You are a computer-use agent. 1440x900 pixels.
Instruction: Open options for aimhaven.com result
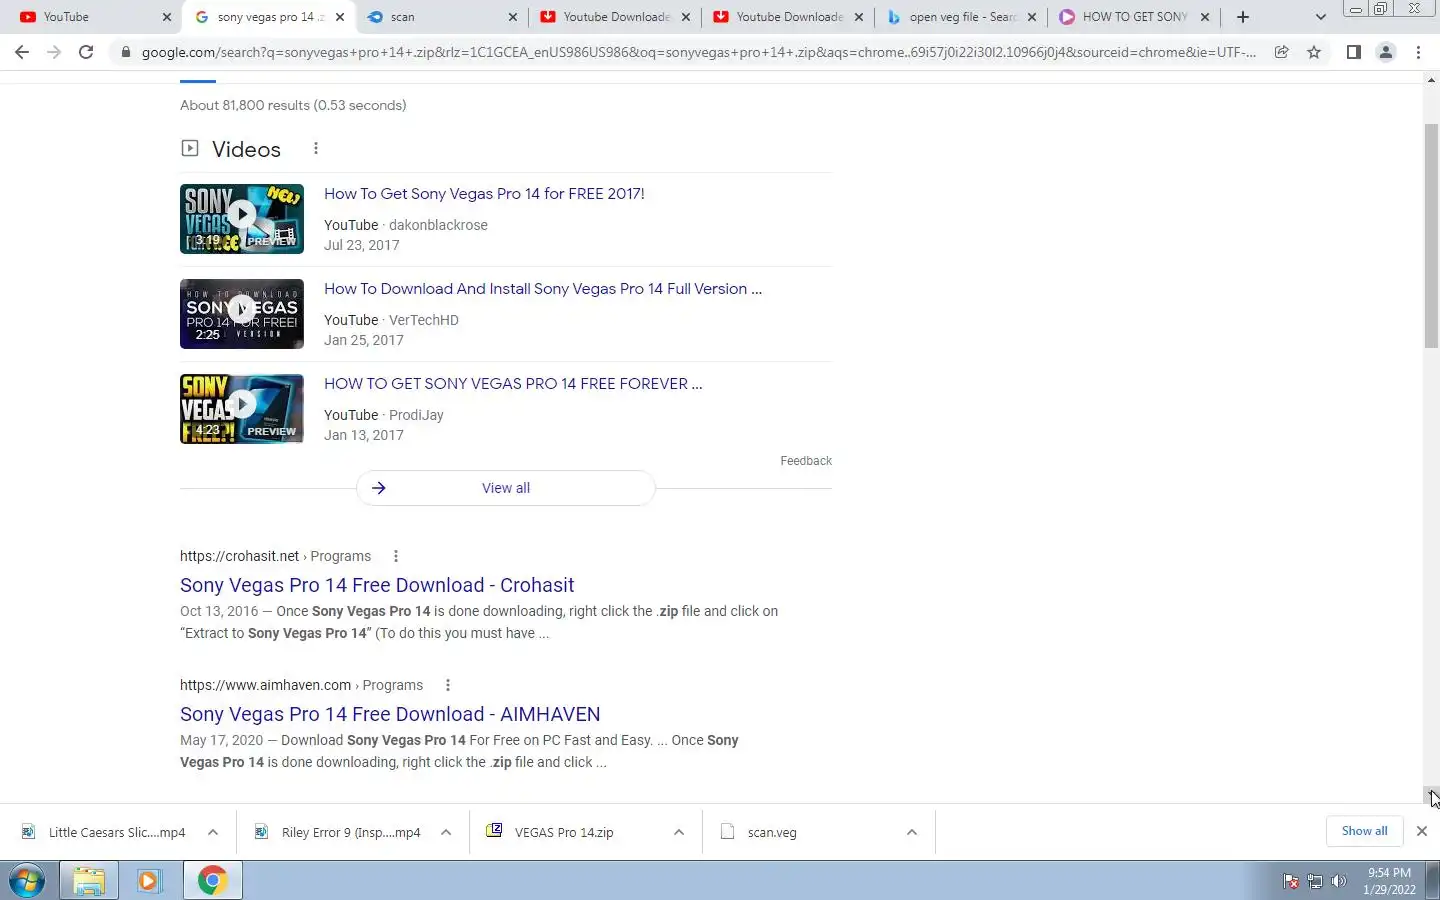tap(448, 685)
